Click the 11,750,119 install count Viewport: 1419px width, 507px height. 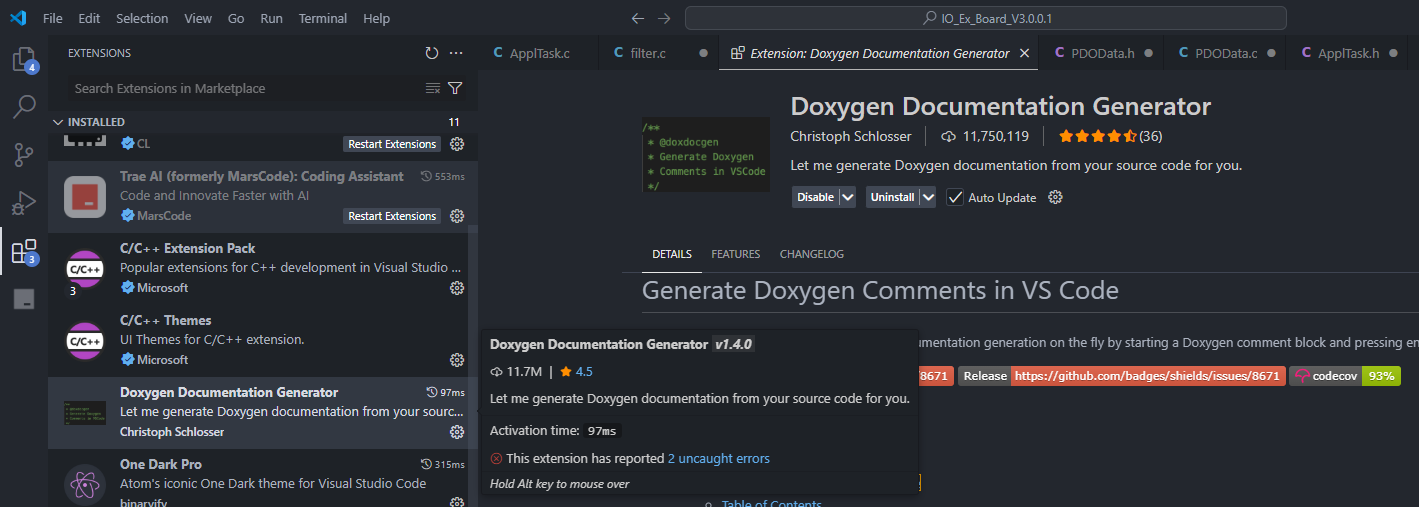984,135
